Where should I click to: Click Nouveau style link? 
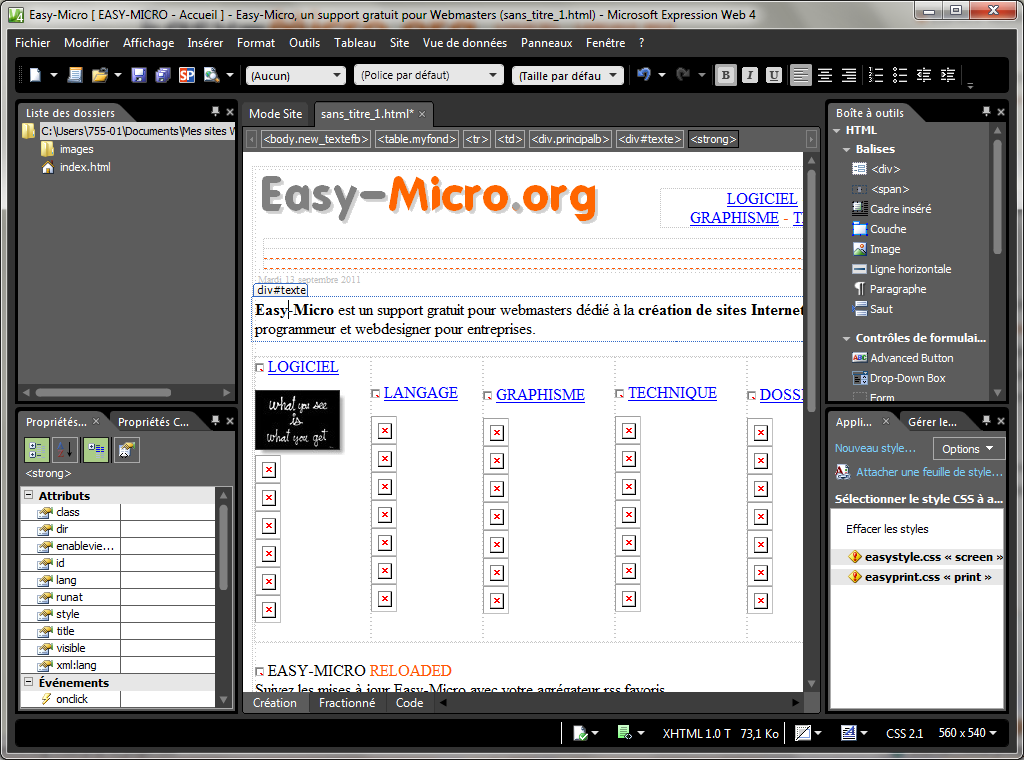point(875,448)
